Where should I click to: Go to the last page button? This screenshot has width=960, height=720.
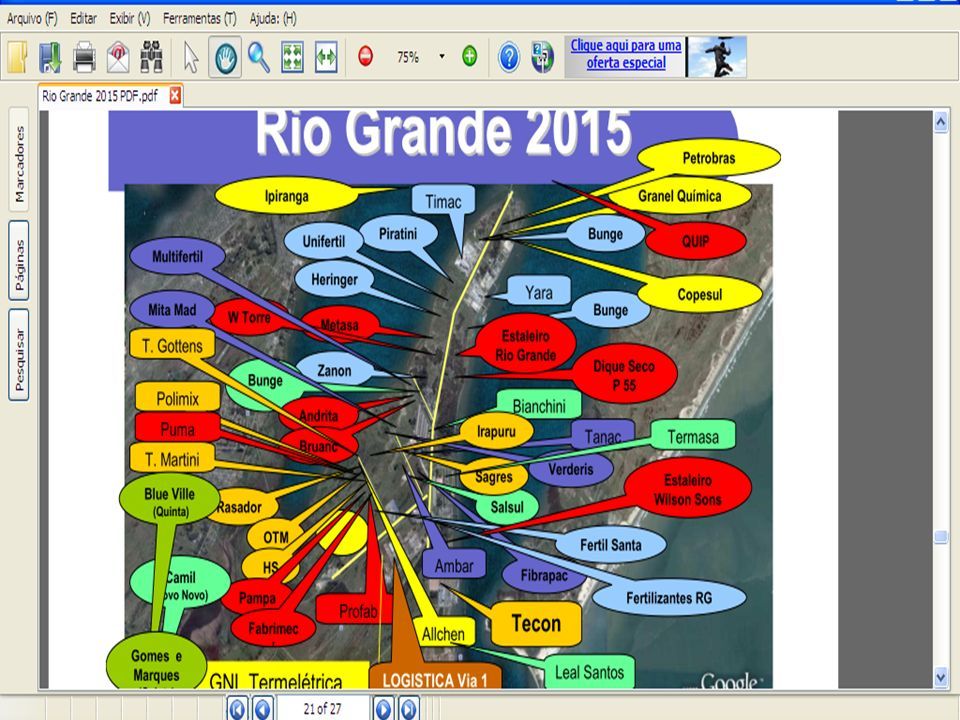coord(408,708)
